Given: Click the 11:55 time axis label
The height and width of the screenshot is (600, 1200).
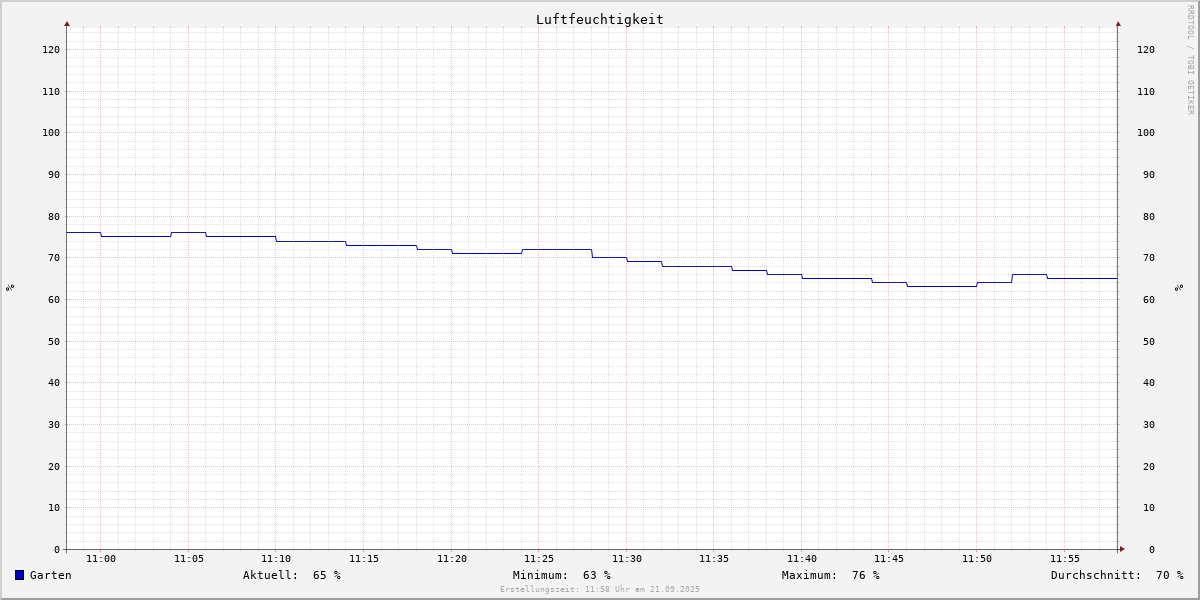Looking at the screenshot, I should point(1065,559).
